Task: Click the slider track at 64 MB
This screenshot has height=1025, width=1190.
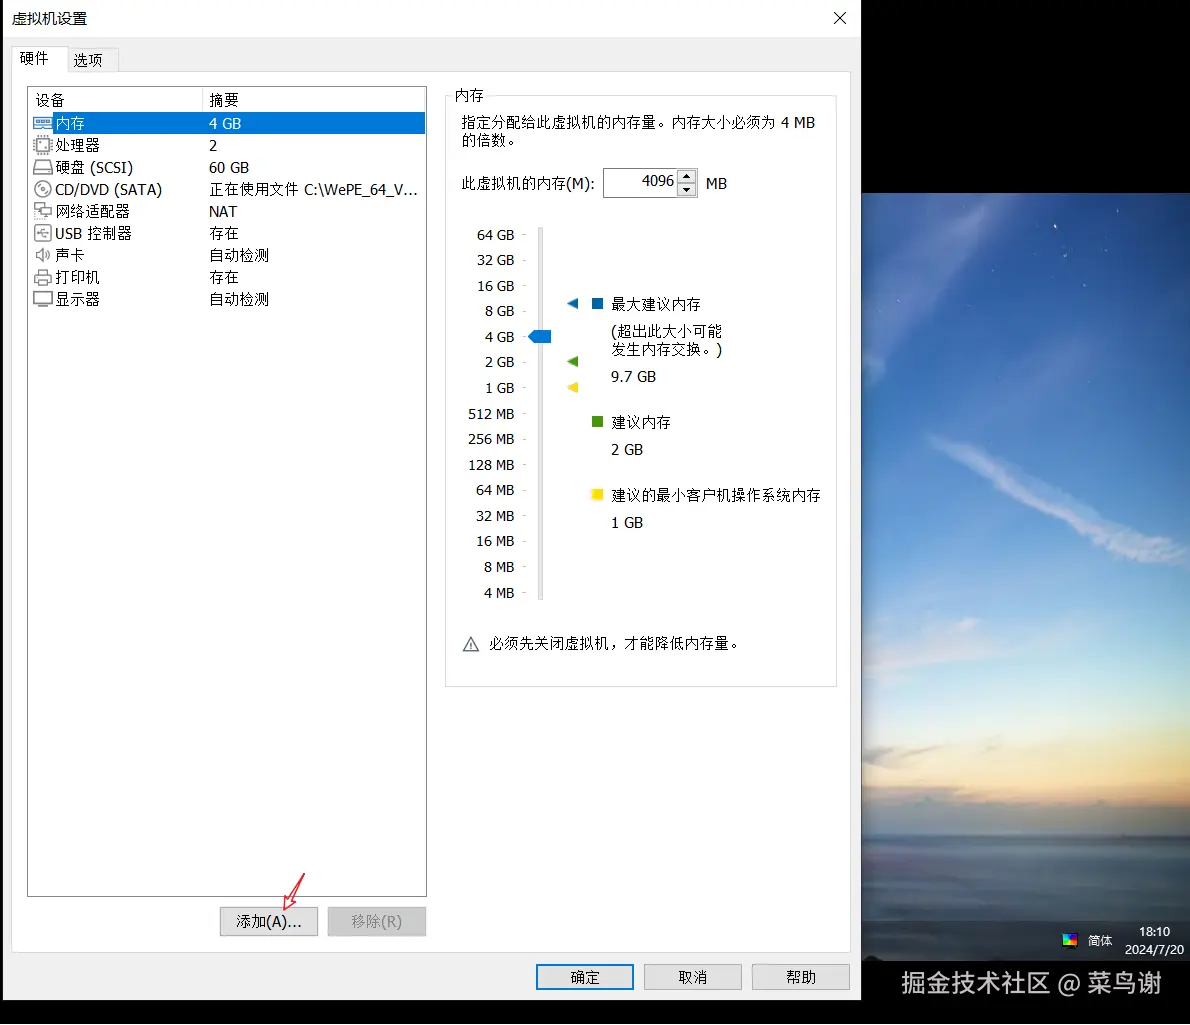Action: 540,490
